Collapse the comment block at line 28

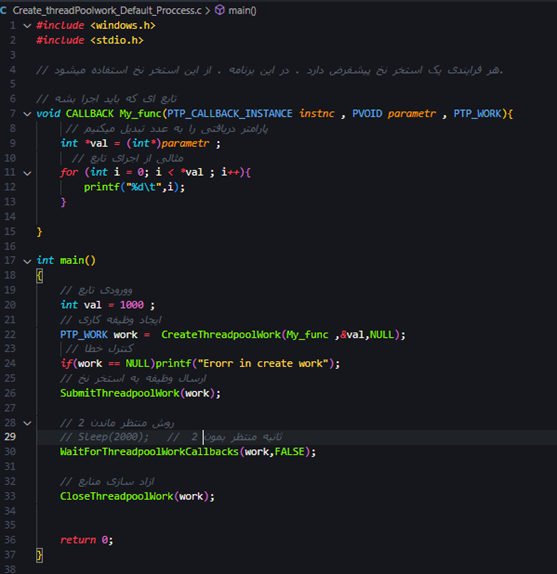pyautogui.click(x=27, y=423)
